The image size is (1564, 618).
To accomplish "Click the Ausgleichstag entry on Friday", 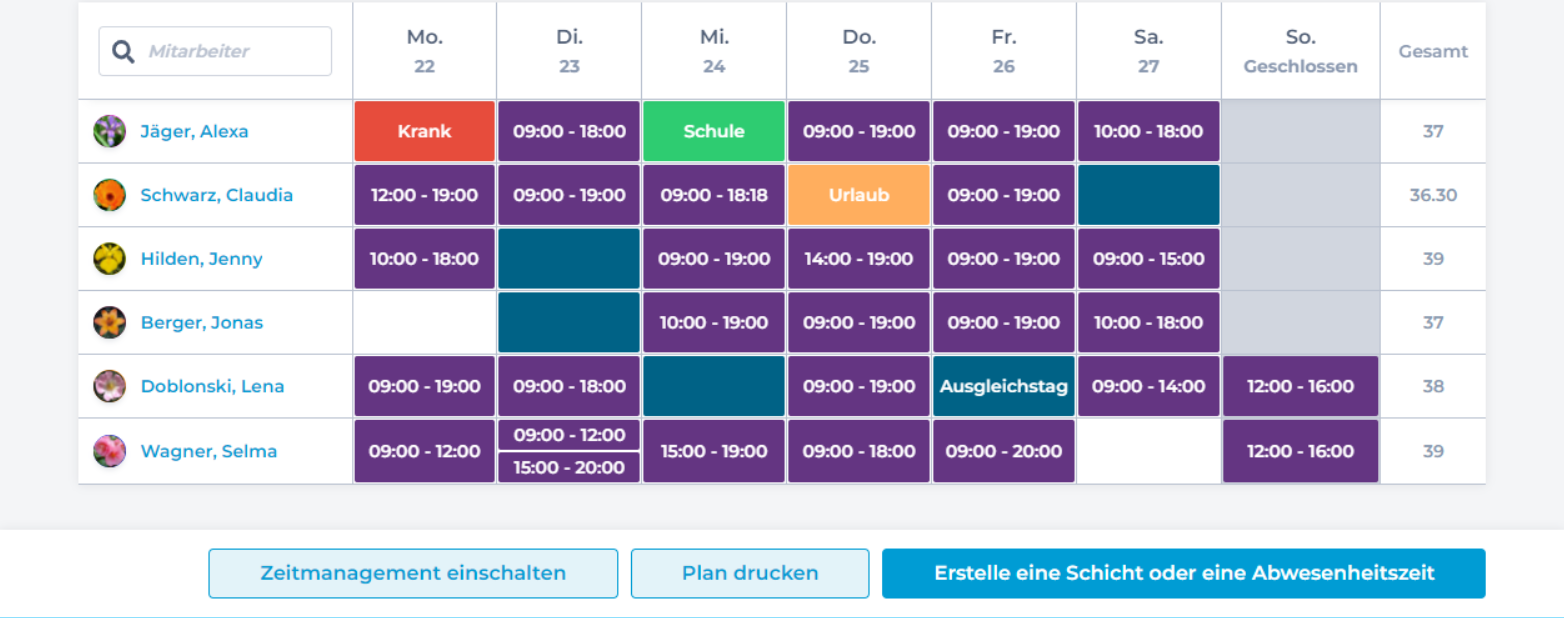I will click(x=1004, y=386).
